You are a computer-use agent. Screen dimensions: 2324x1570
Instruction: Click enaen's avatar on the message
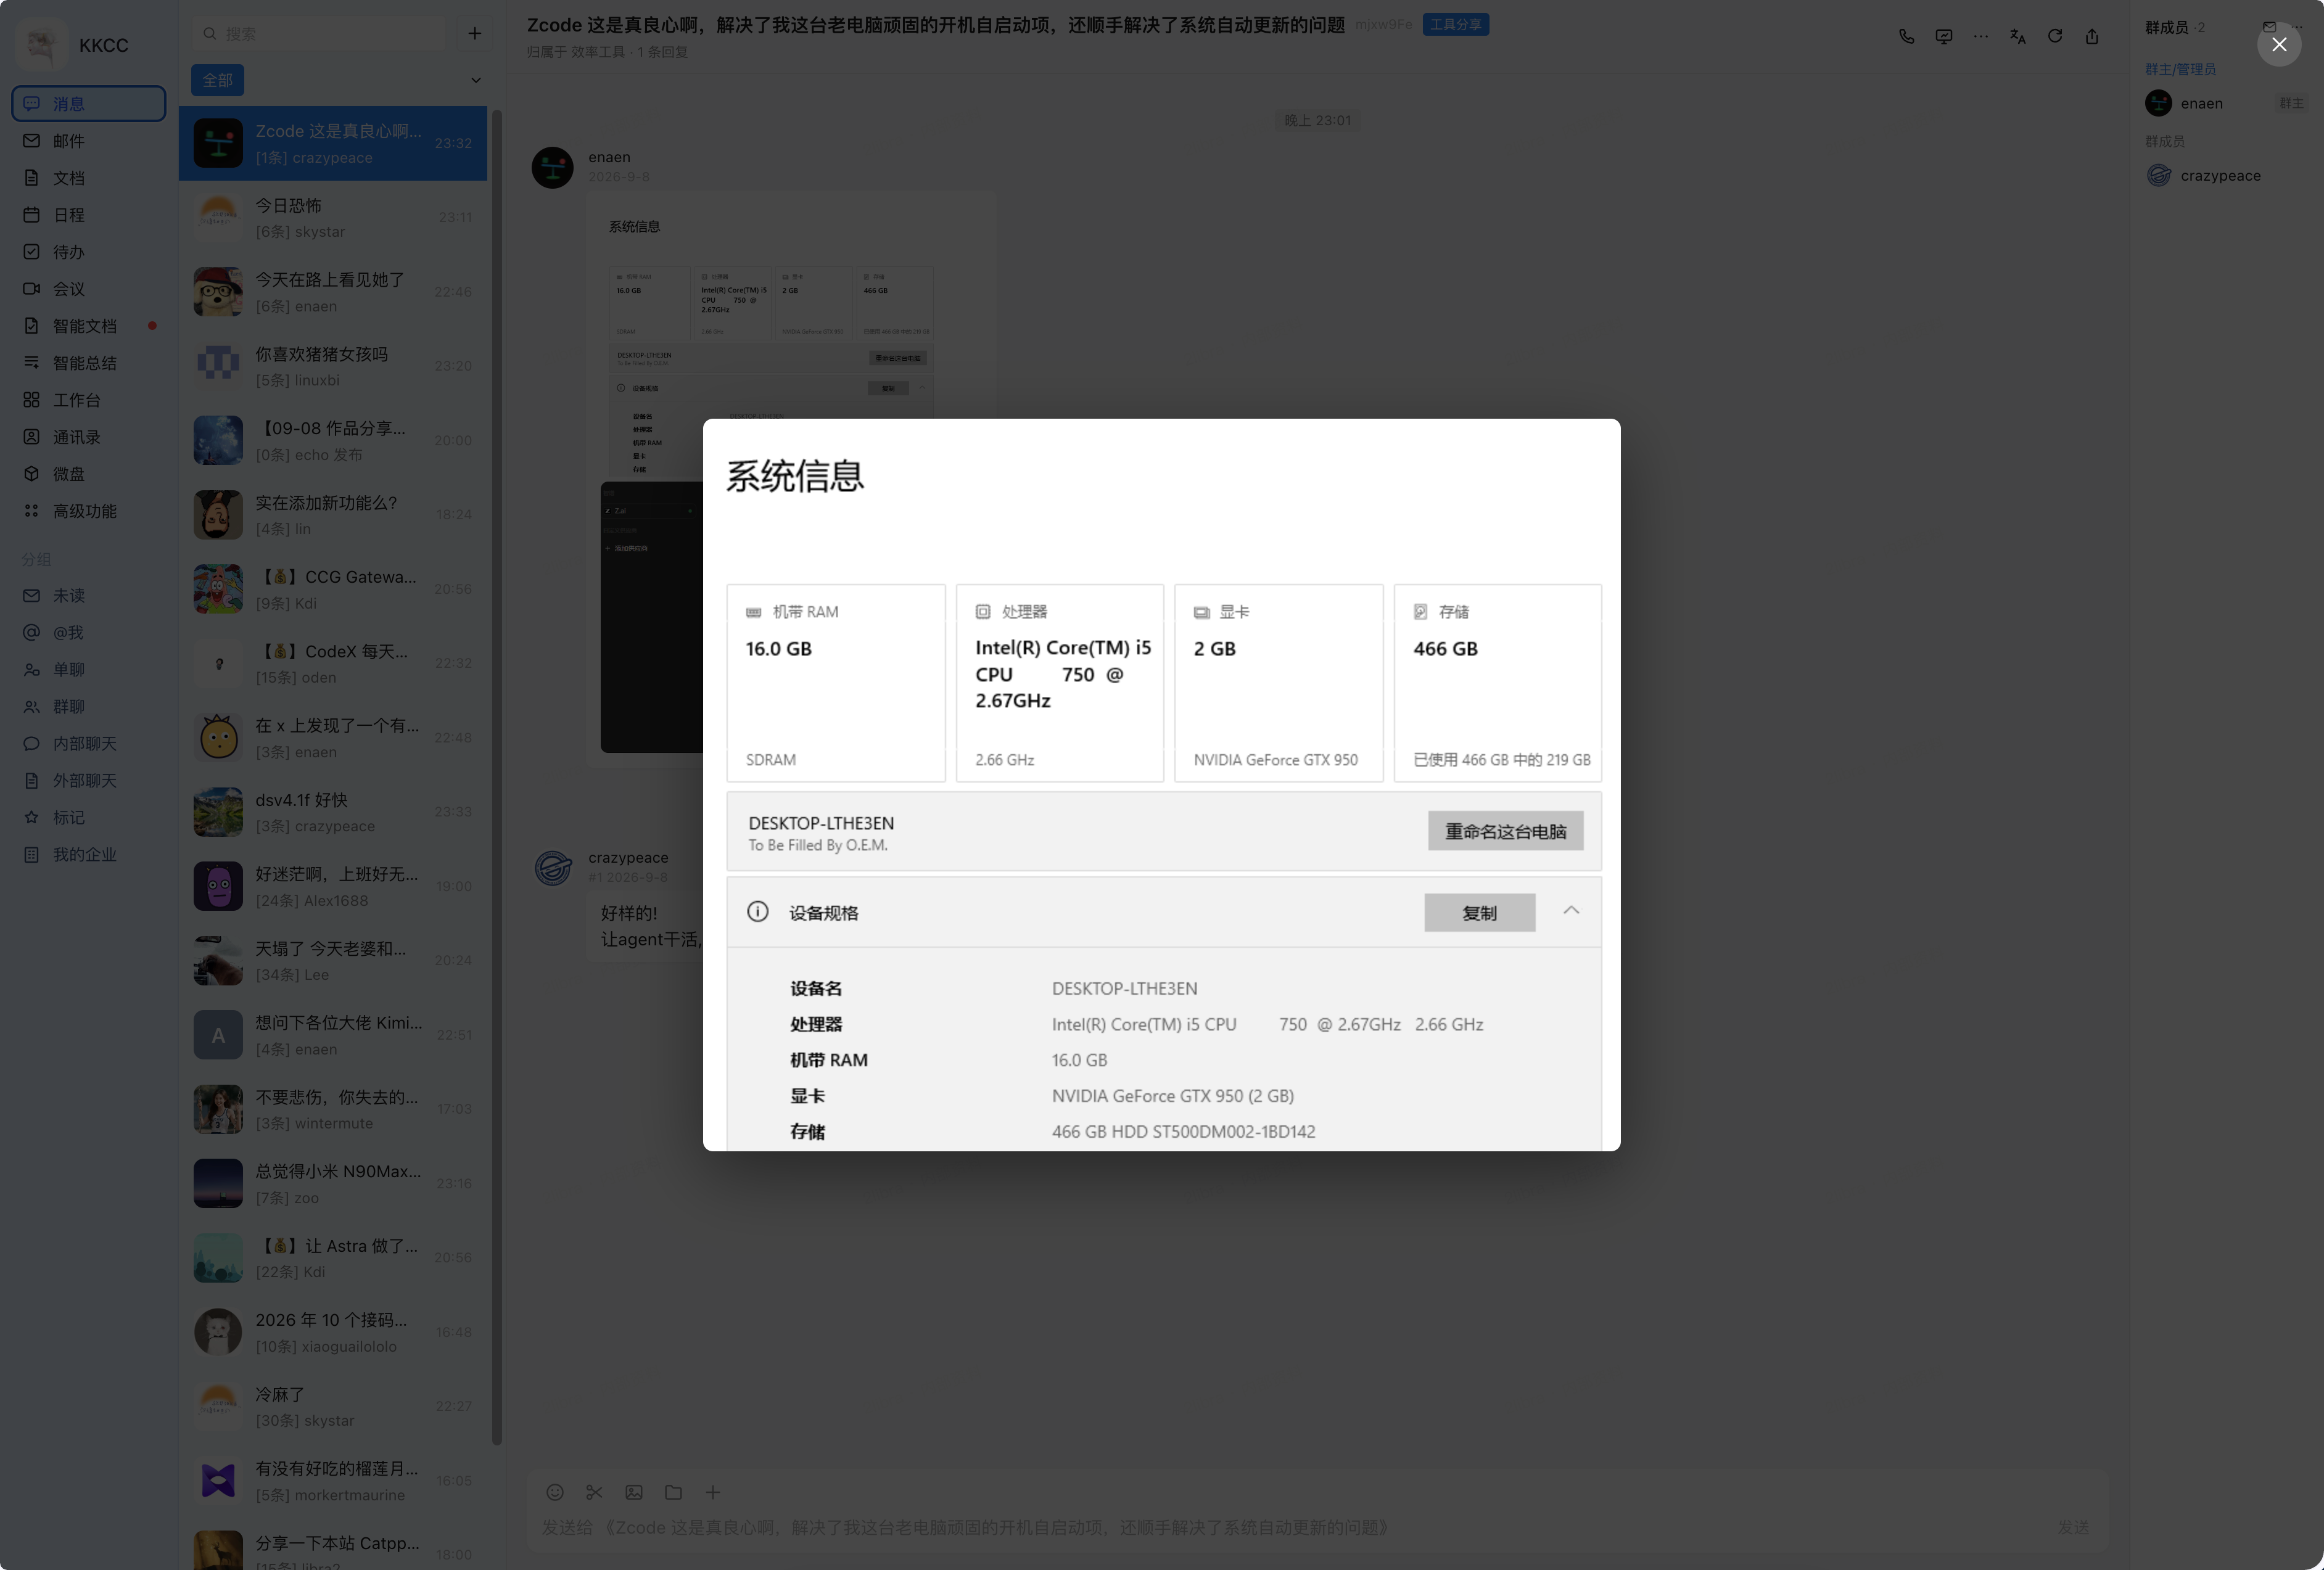coord(552,167)
